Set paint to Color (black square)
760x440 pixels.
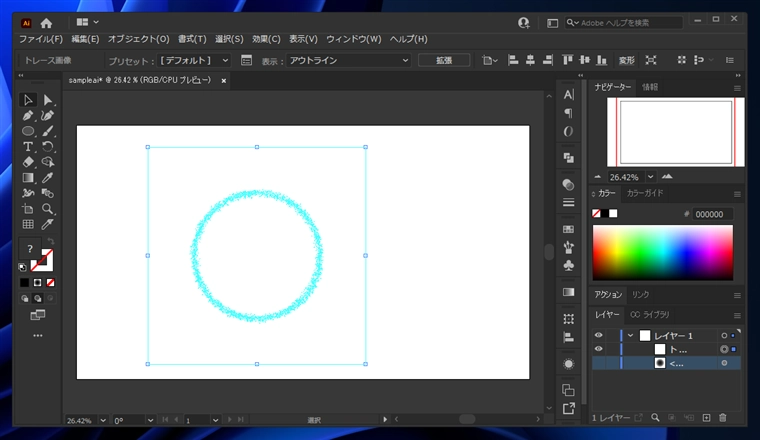point(25,283)
